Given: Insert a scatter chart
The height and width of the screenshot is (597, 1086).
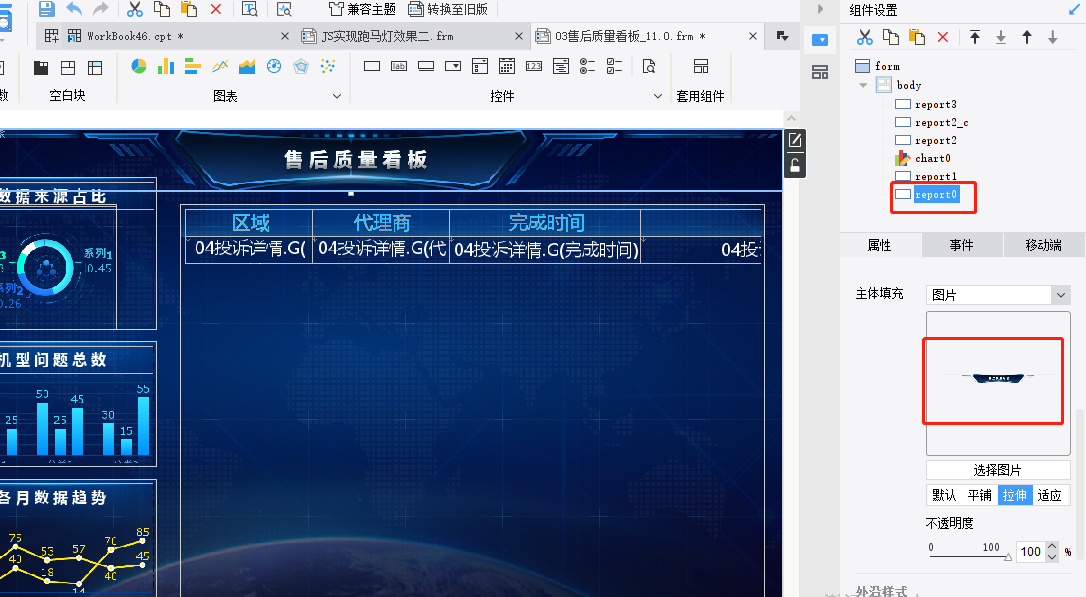Looking at the screenshot, I should 328,66.
